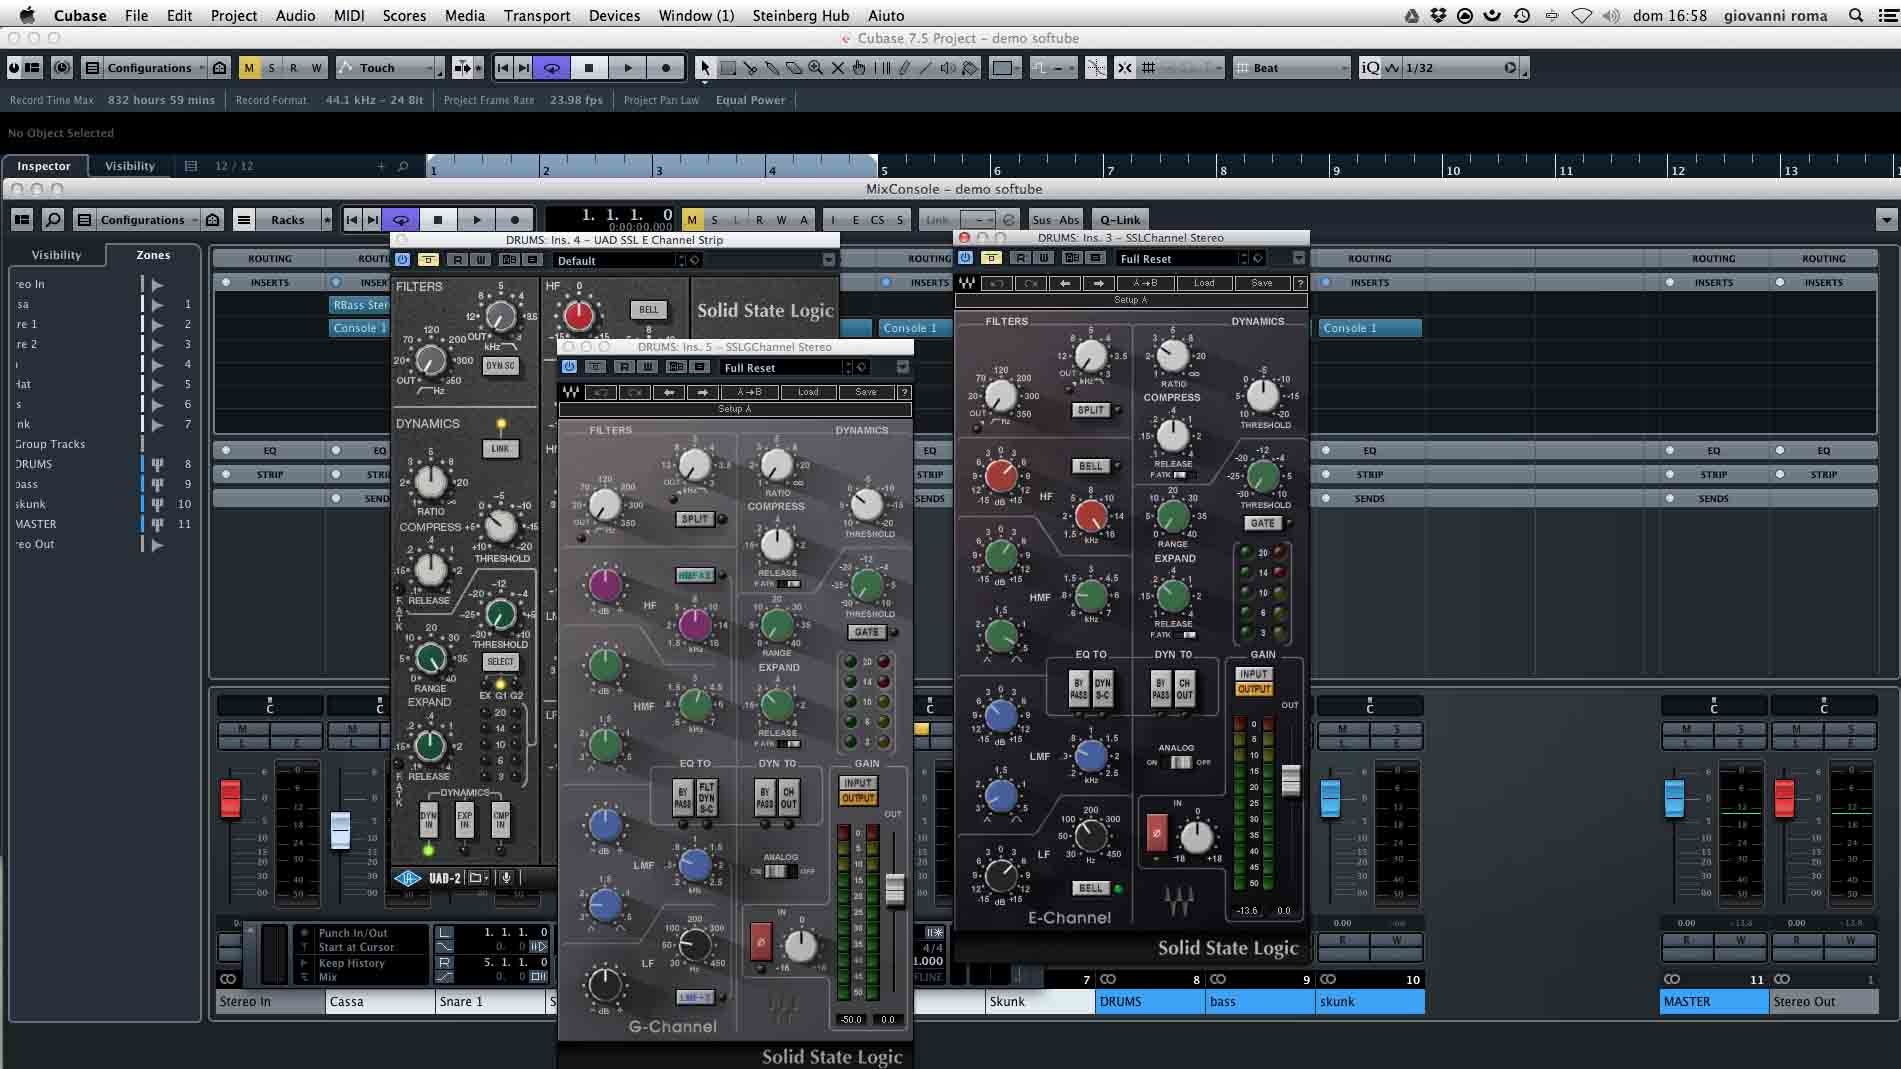
Task: Select the Object Selection arrow tool
Action: pos(705,68)
